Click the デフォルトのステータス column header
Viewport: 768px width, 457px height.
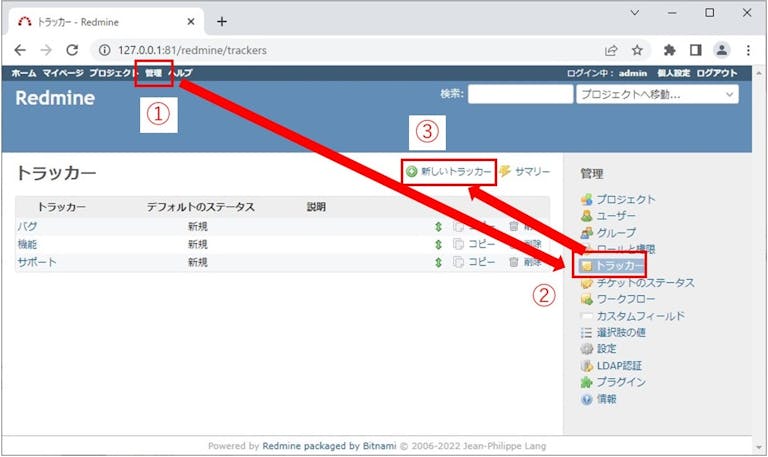201,207
